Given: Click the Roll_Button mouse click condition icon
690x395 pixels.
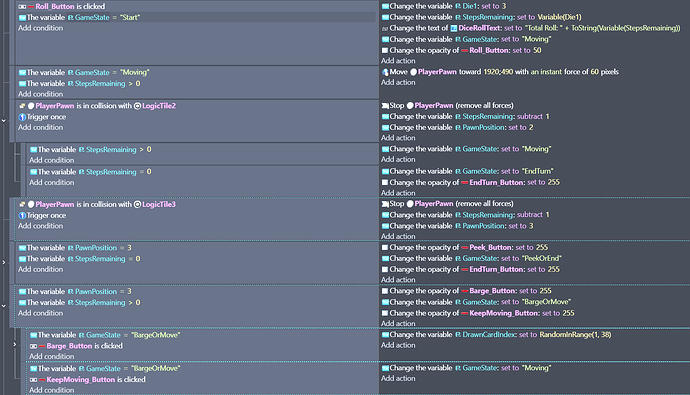Looking at the screenshot, I should click(x=22, y=7).
